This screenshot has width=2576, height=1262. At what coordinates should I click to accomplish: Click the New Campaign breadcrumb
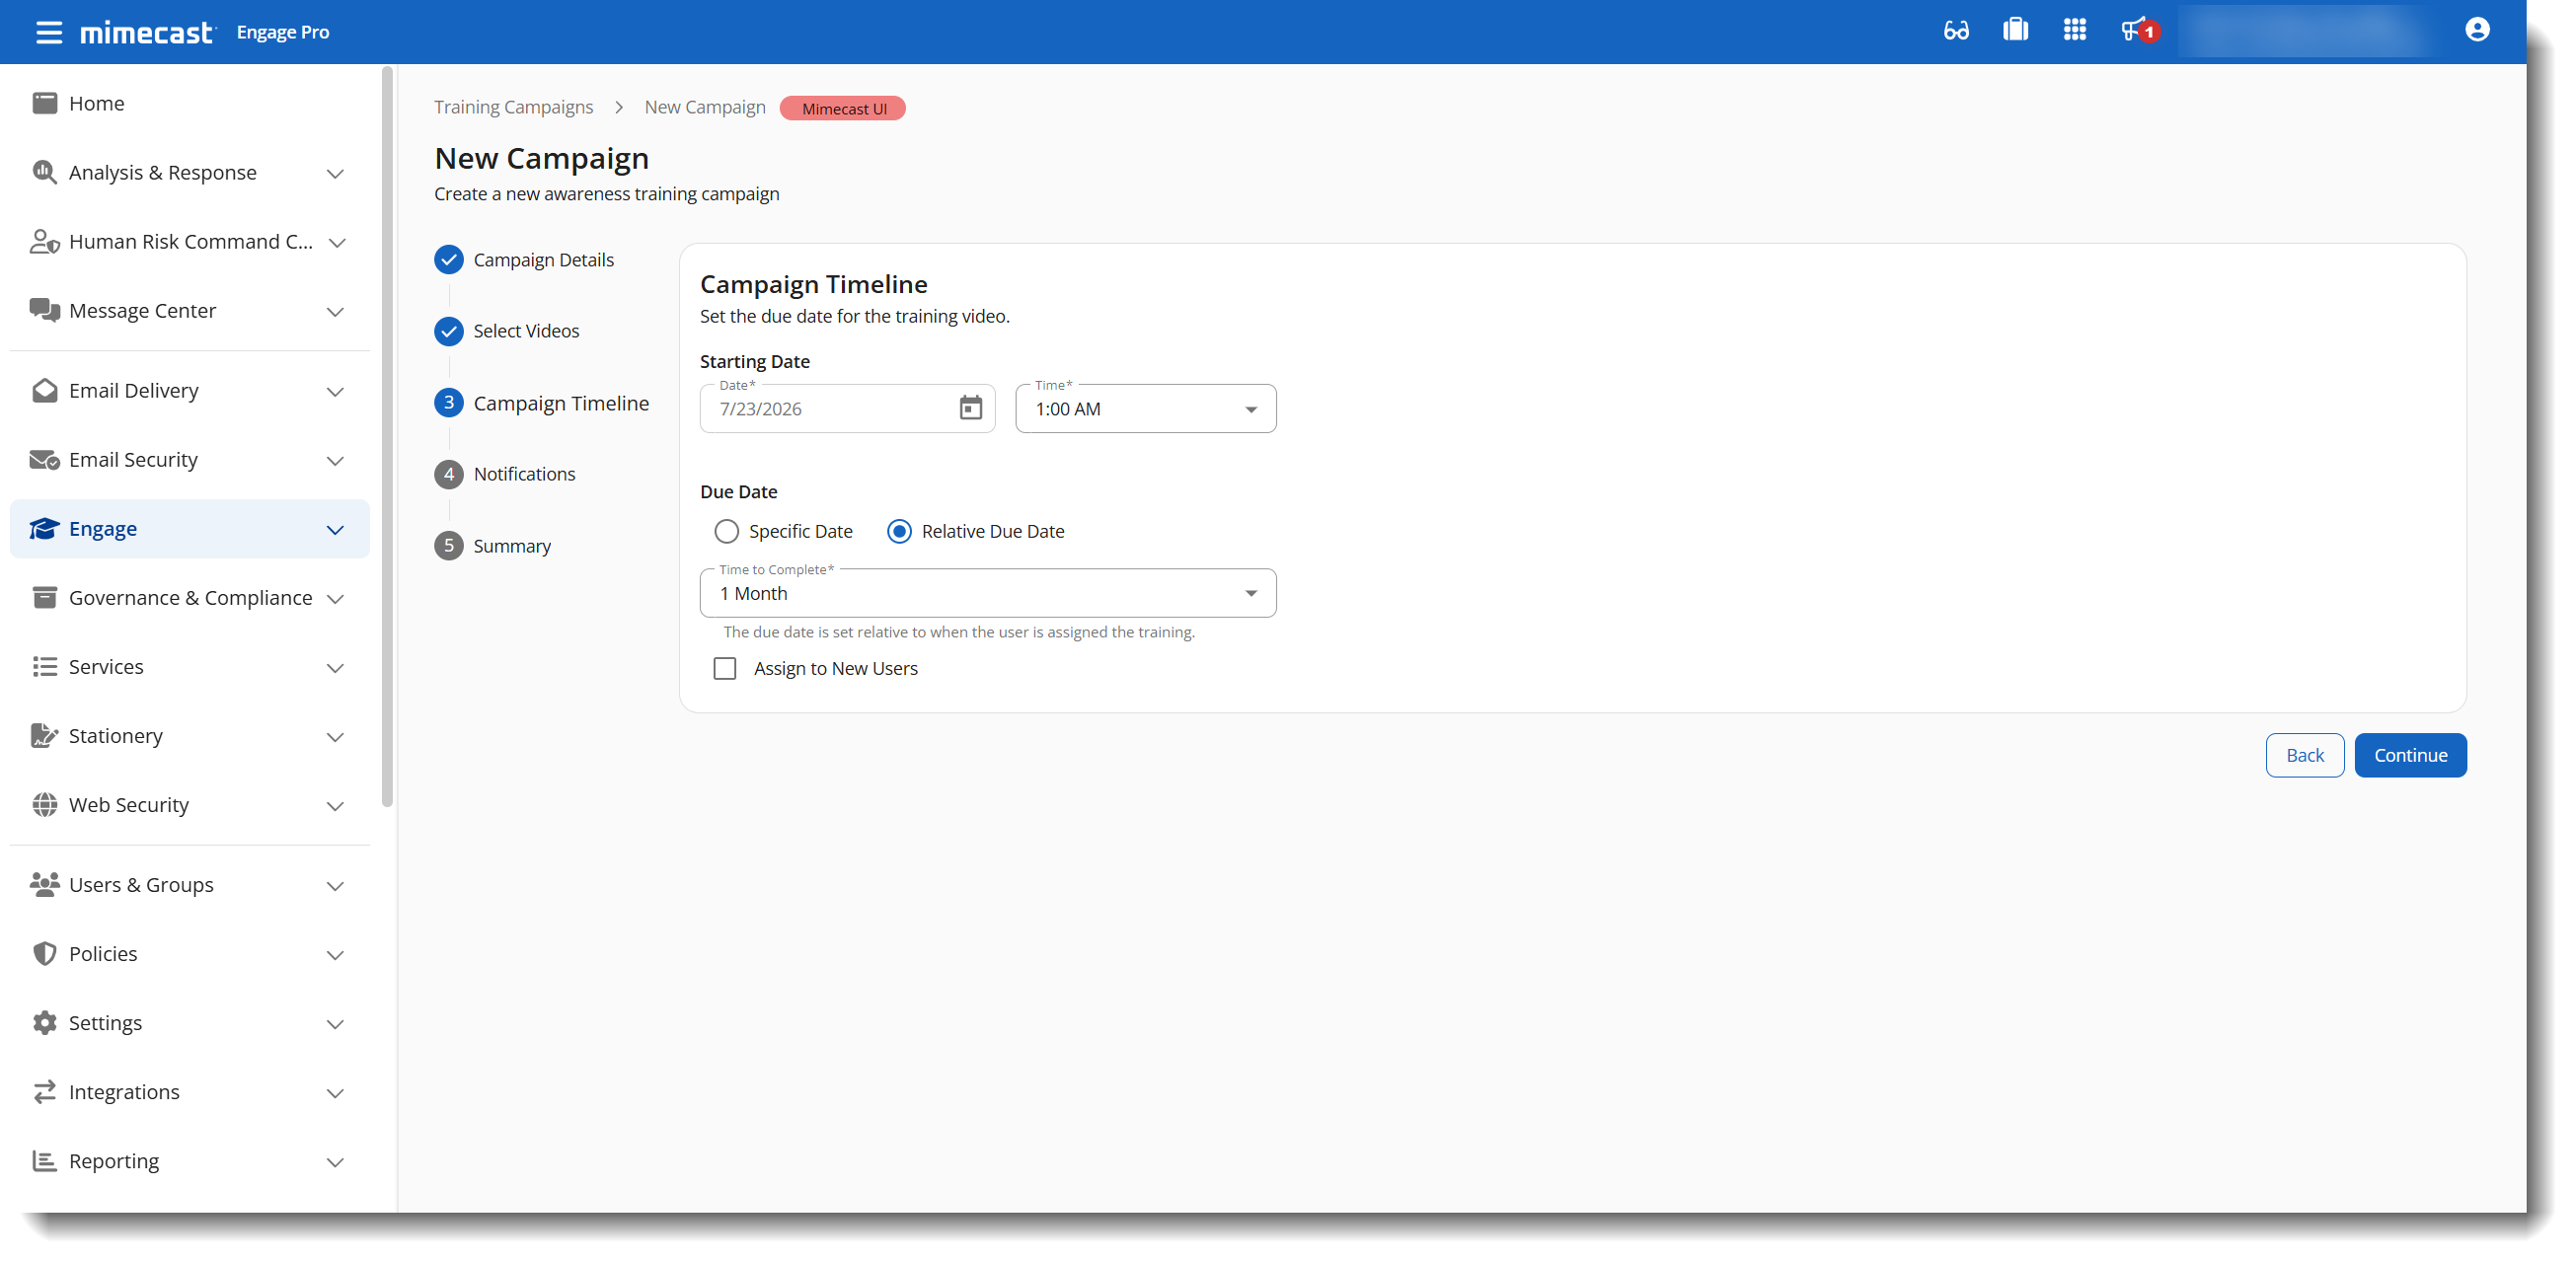[x=704, y=106]
